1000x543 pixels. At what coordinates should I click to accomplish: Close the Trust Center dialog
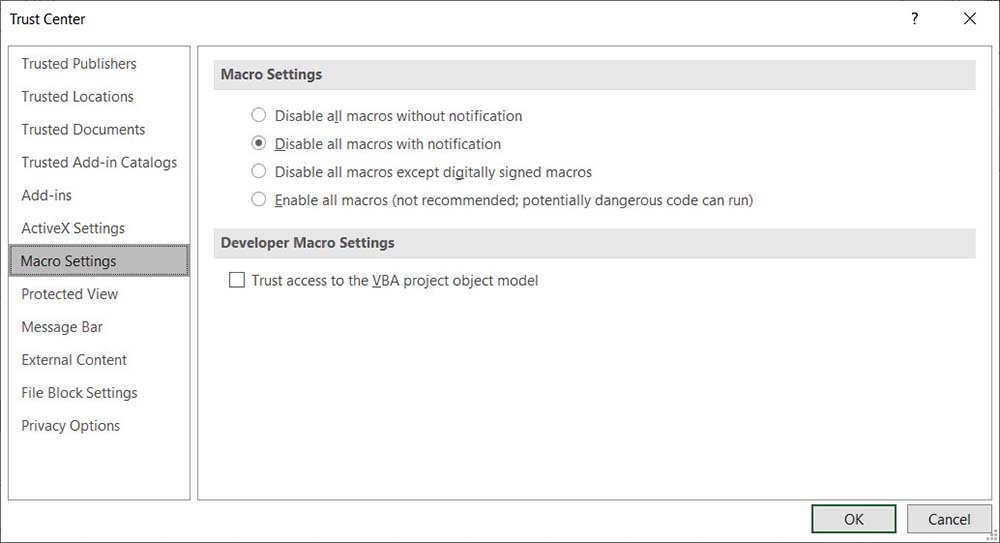[x=969, y=19]
